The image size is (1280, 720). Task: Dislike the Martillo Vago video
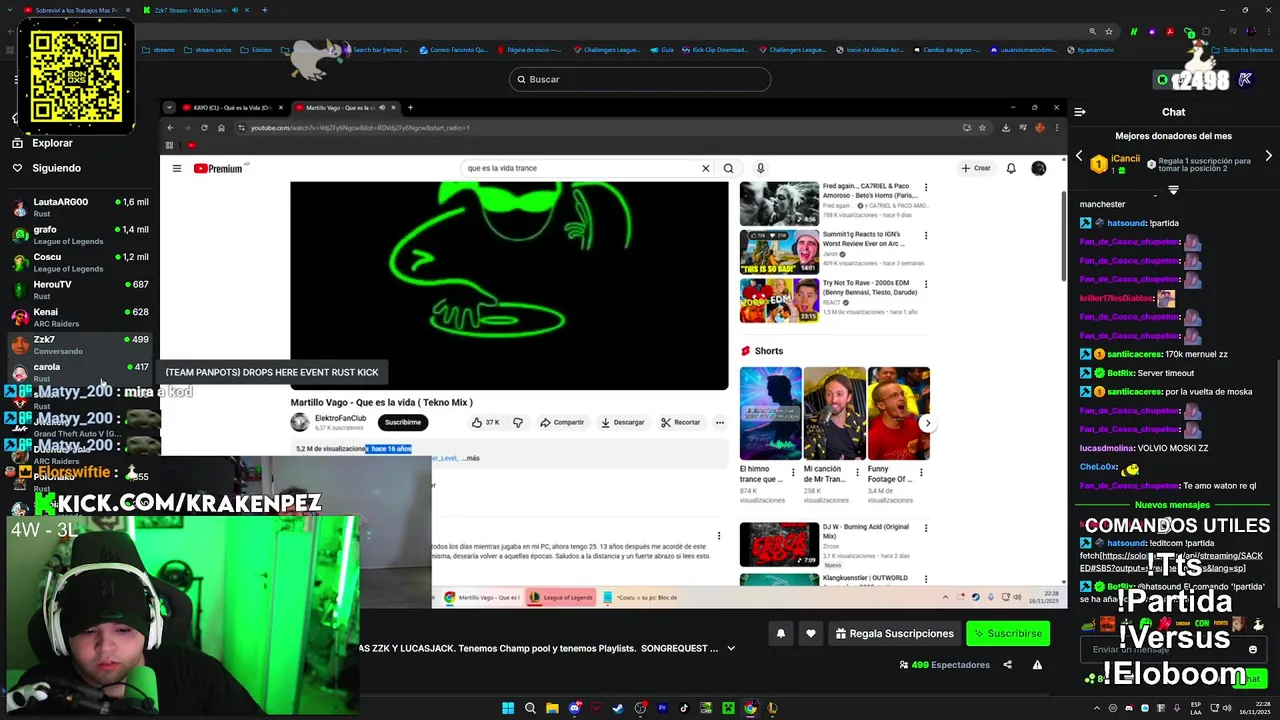(518, 422)
